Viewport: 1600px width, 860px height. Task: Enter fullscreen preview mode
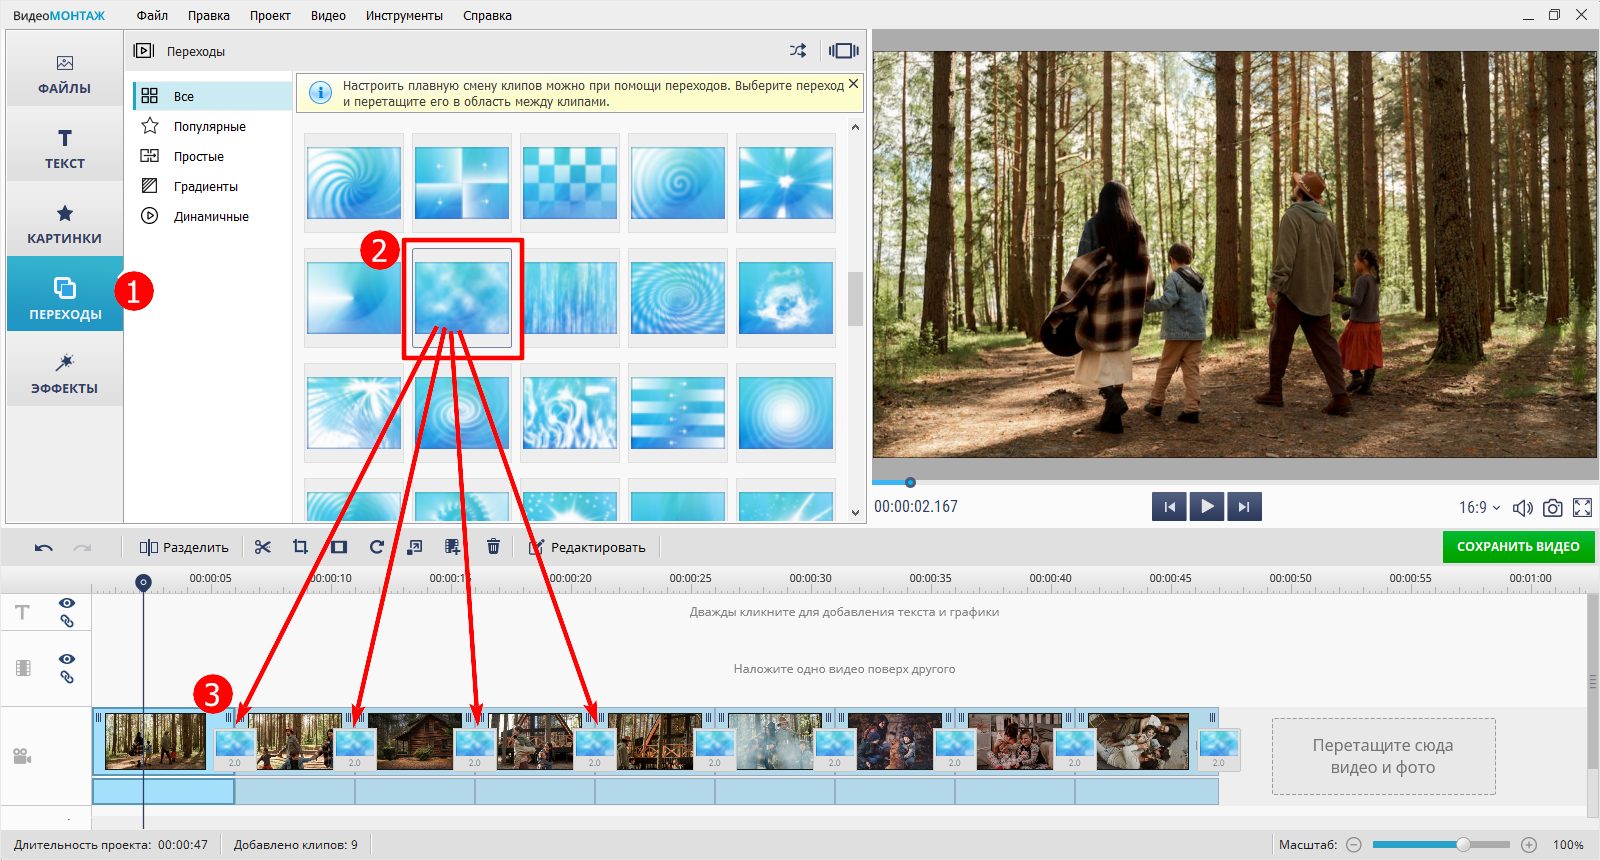click(1582, 508)
